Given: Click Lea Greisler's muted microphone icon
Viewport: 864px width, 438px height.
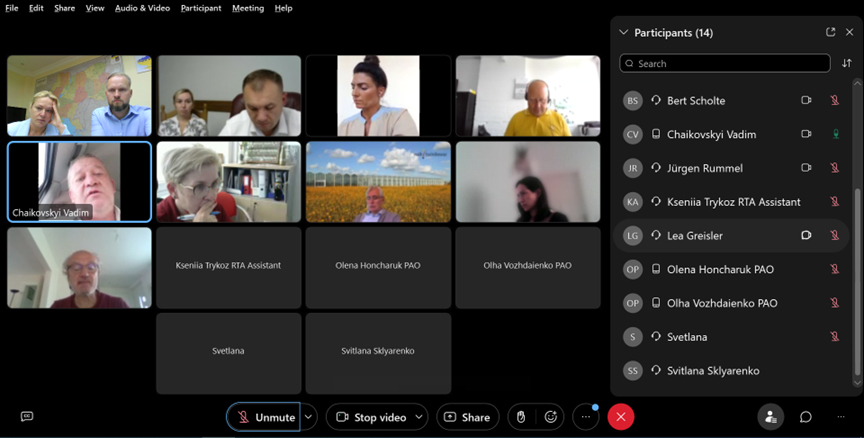Looking at the screenshot, I should point(835,235).
